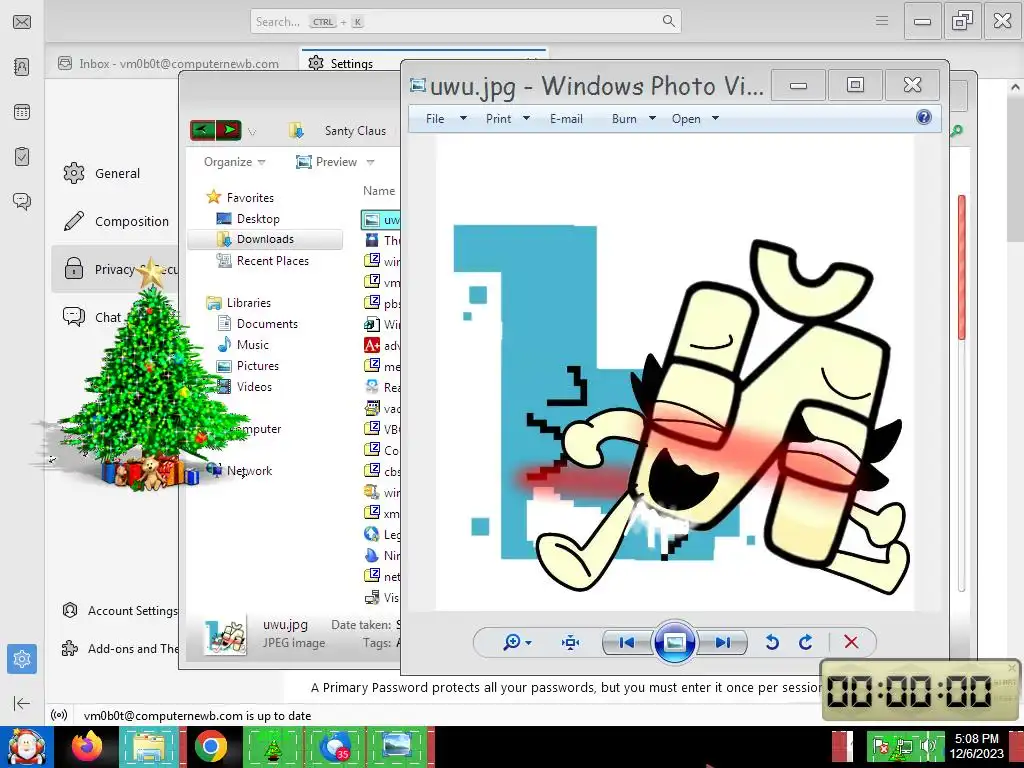This screenshot has width=1024, height=768.
Task: Select Documents library in Explorer
Action: pos(266,324)
